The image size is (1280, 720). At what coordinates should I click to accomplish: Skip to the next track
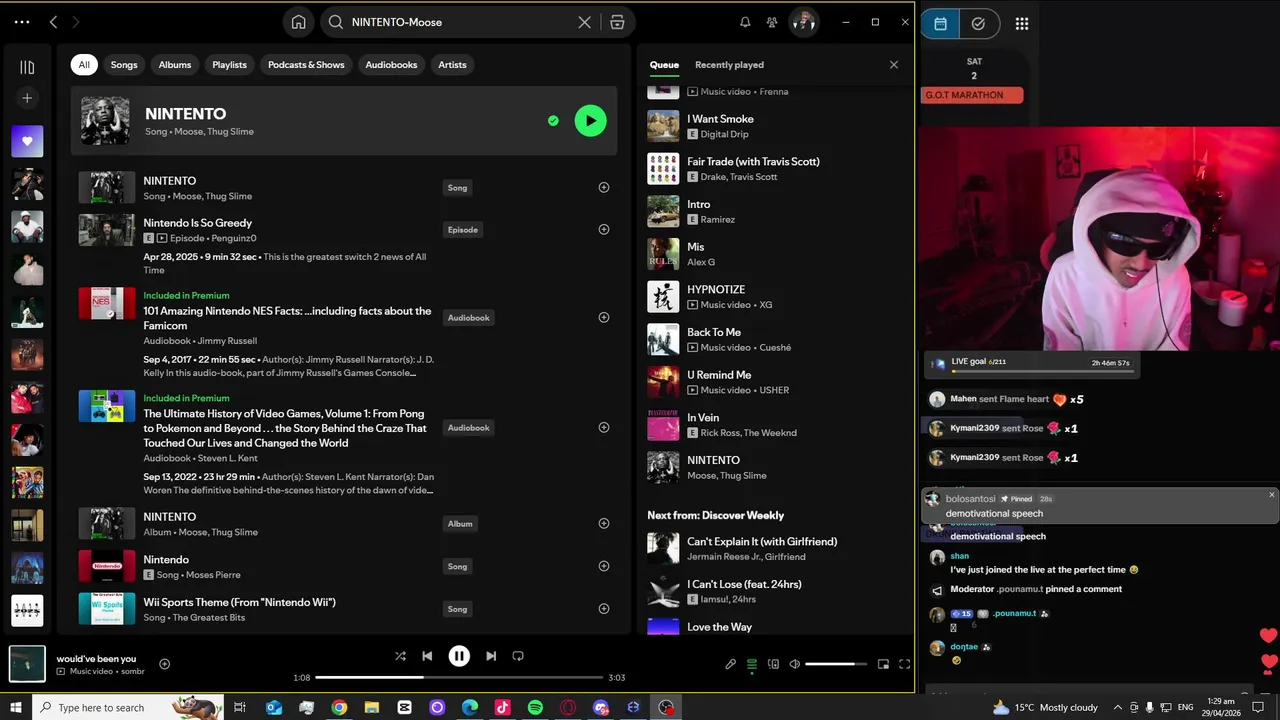tap(491, 656)
